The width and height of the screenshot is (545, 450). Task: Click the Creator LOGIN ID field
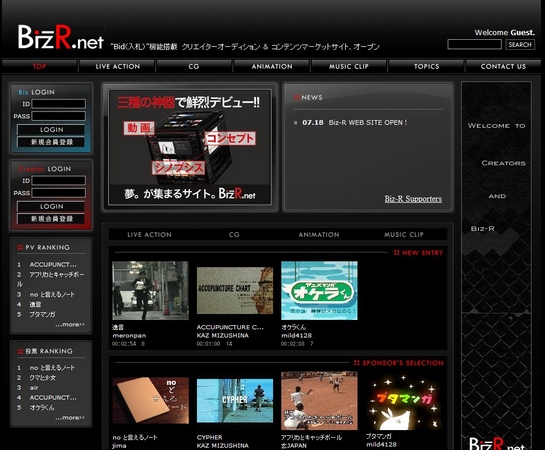point(59,181)
